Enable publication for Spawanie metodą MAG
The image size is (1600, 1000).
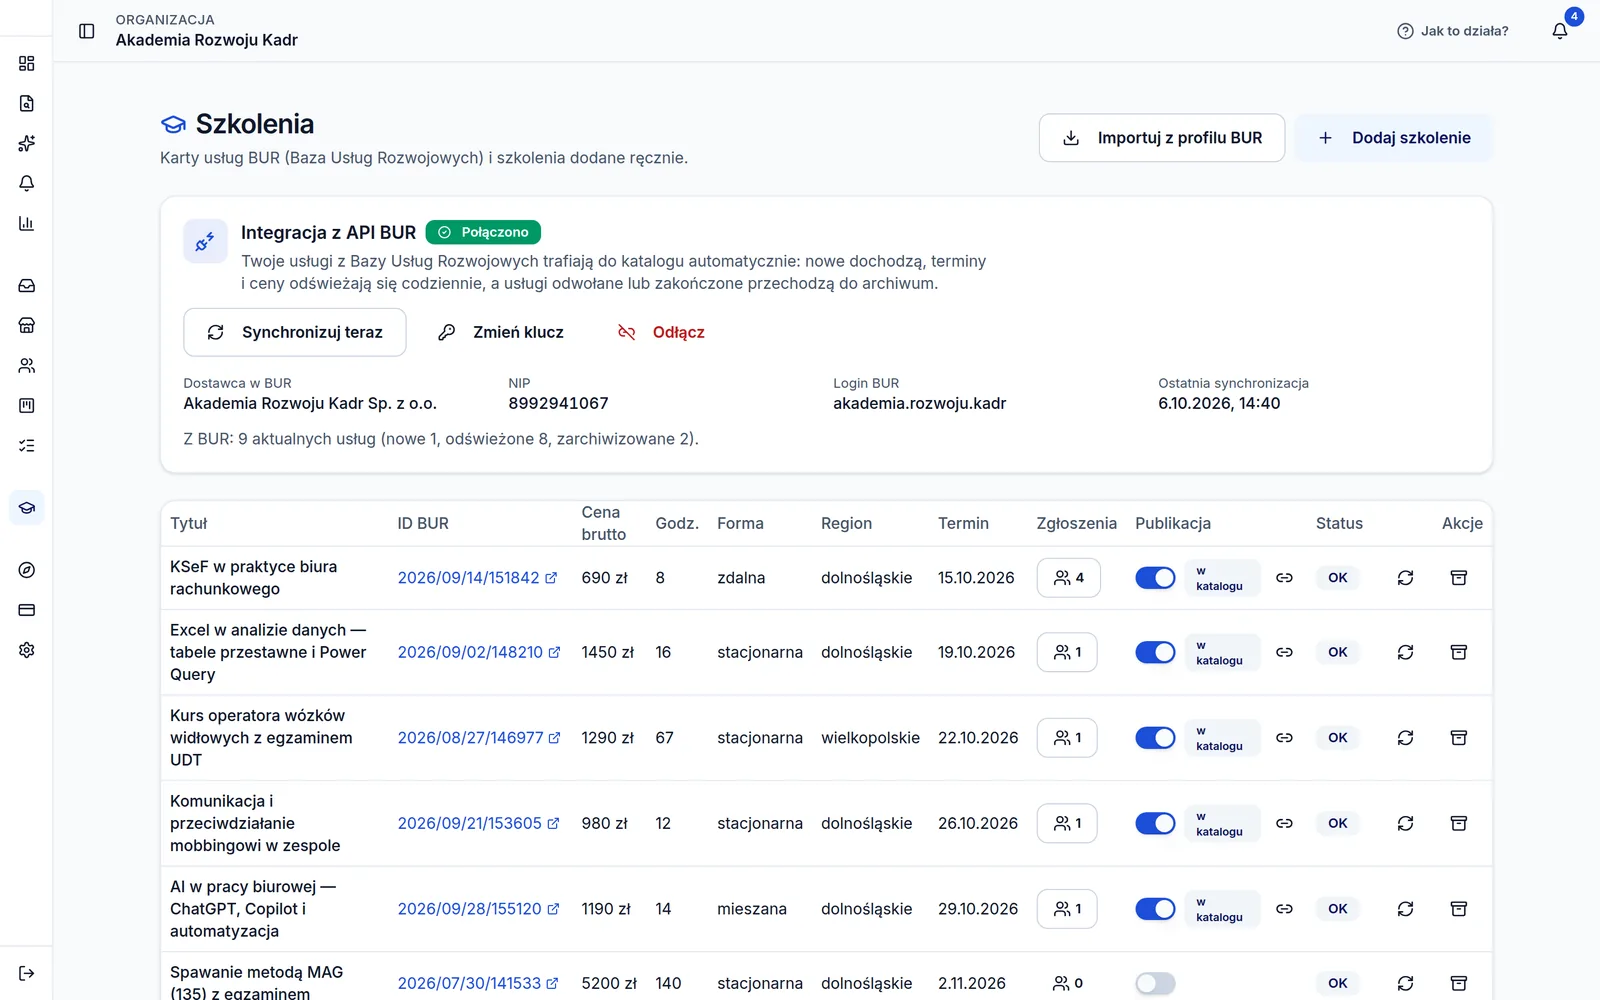coord(1155,983)
